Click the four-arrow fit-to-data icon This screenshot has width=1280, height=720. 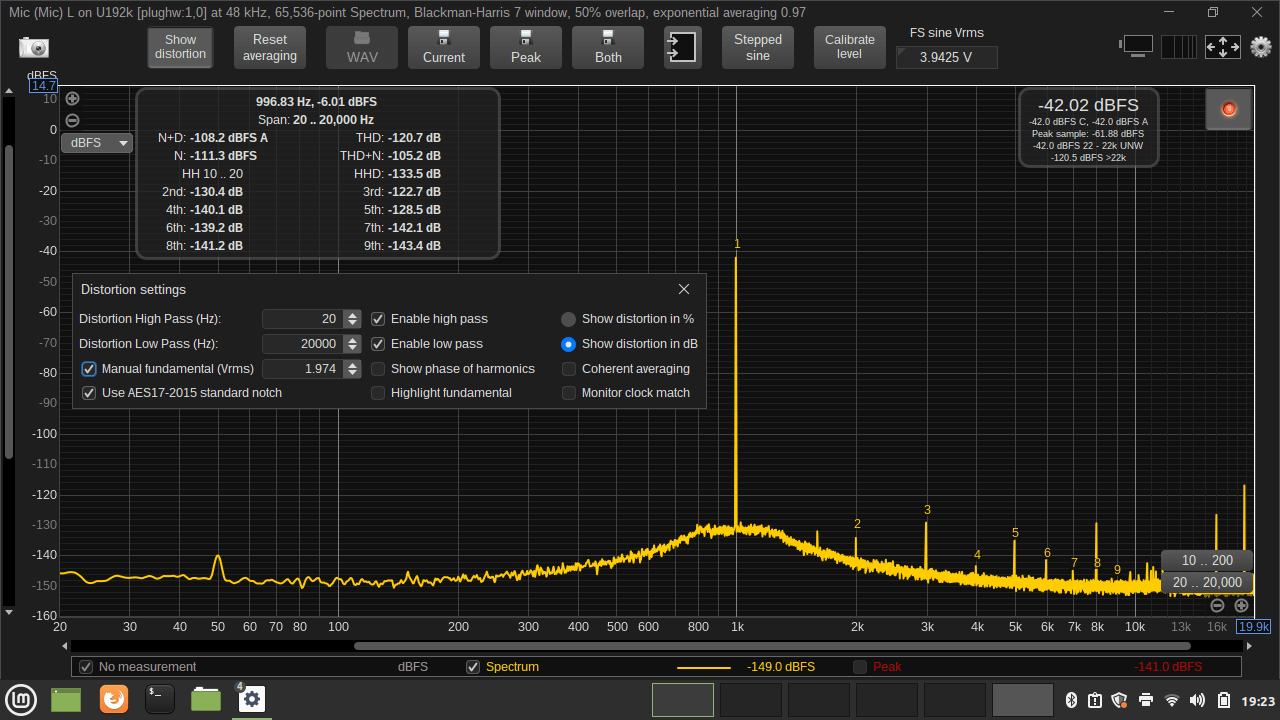coord(1223,47)
